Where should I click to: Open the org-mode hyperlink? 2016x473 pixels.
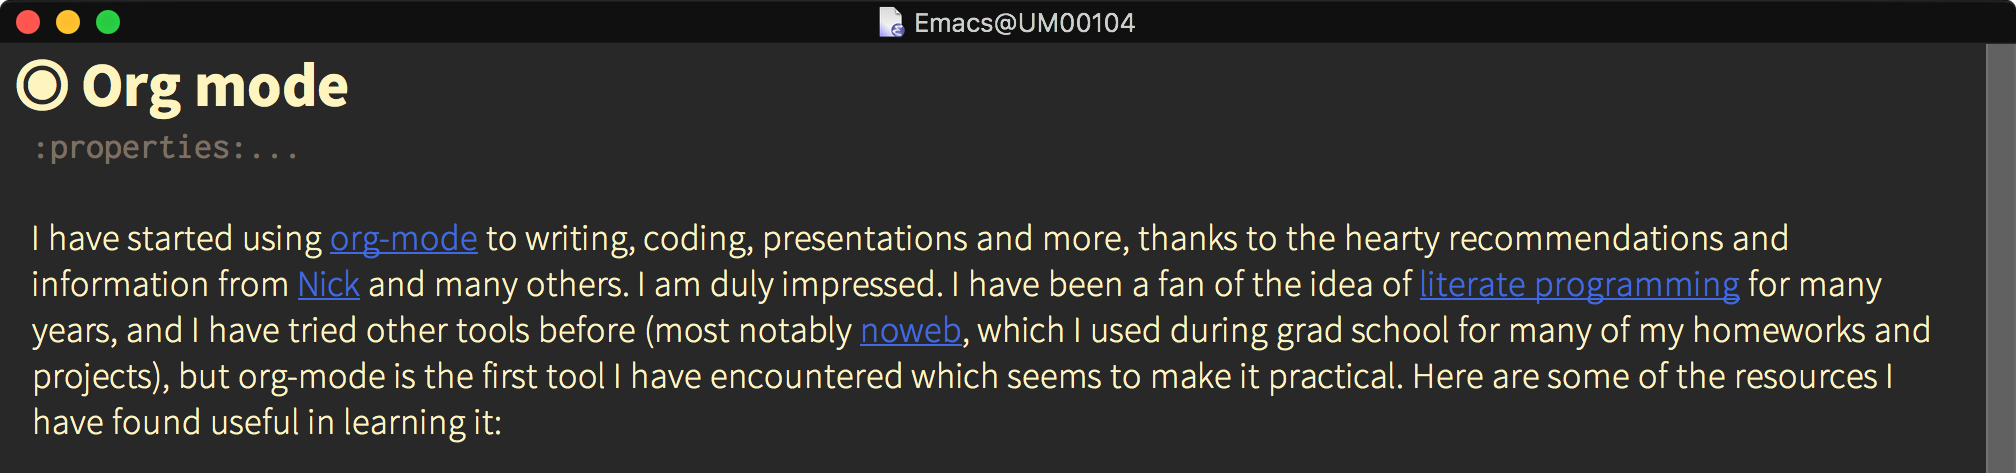(403, 239)
